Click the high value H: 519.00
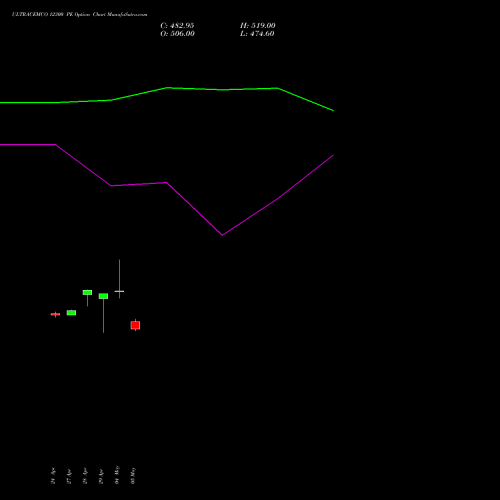This screenshot has width=500, height=500. coord(258,26)
